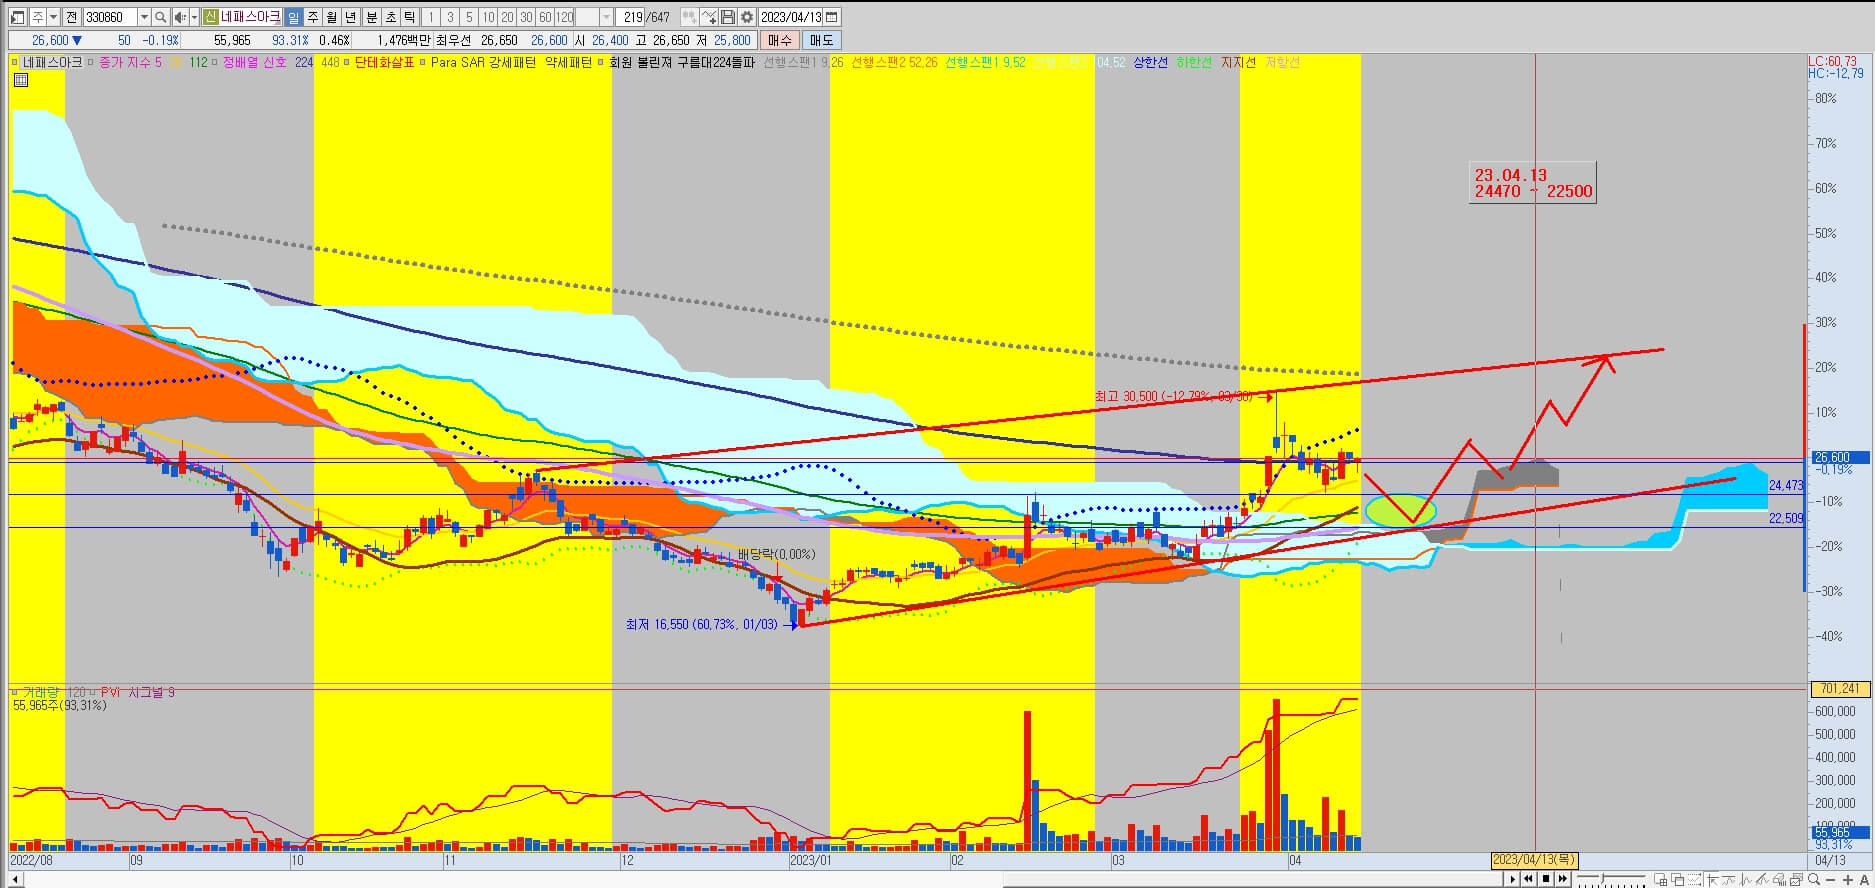The image size is (1875, 888).
Task: Click the 전 button
Action: pyautogui.click(x=71, y=17)
